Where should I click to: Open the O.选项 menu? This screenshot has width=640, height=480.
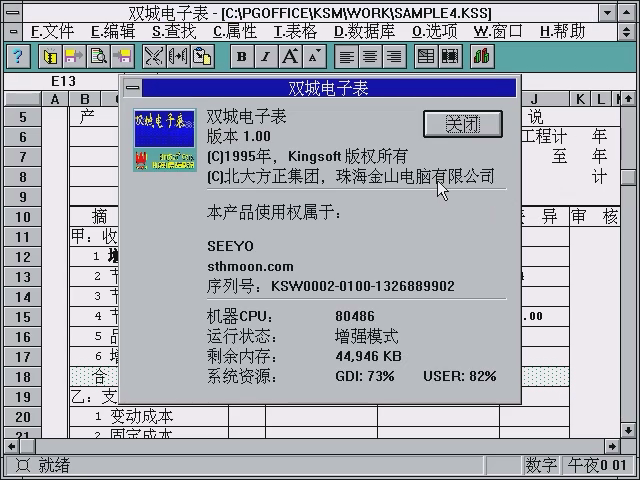(434, 31)
